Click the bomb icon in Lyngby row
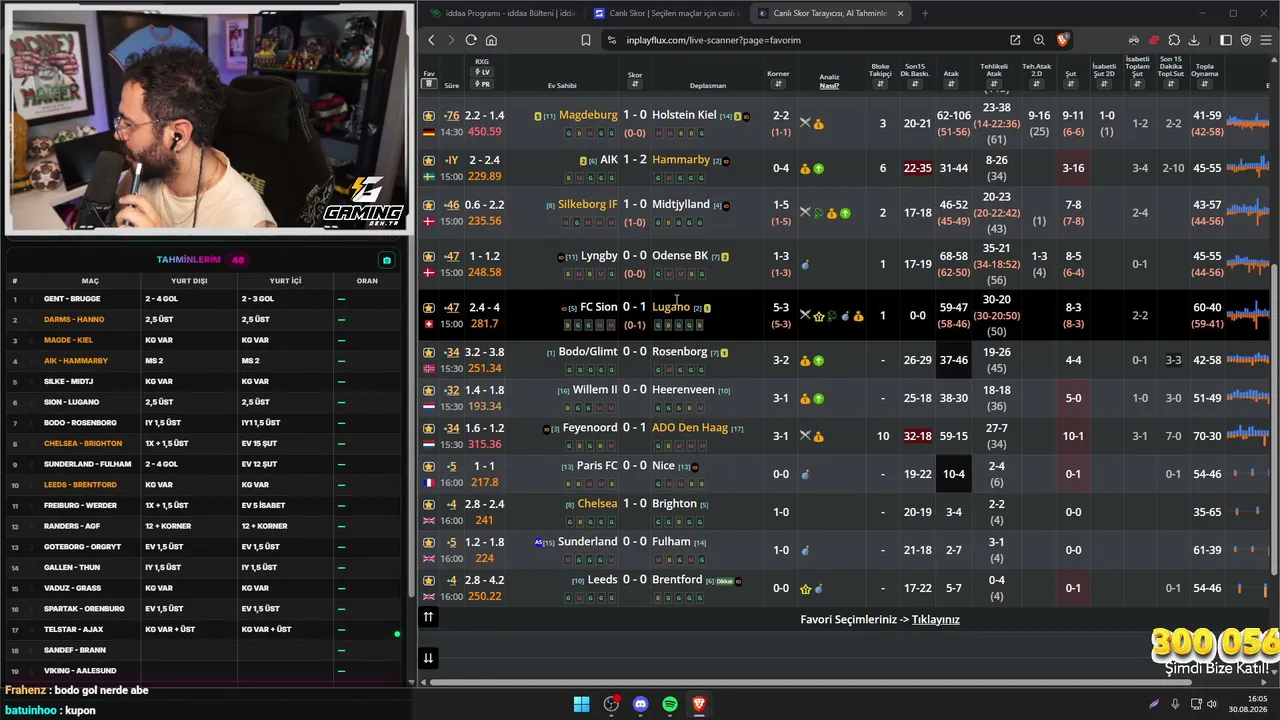This screenshot has height=720, width=1280. [x=805, y=265]
